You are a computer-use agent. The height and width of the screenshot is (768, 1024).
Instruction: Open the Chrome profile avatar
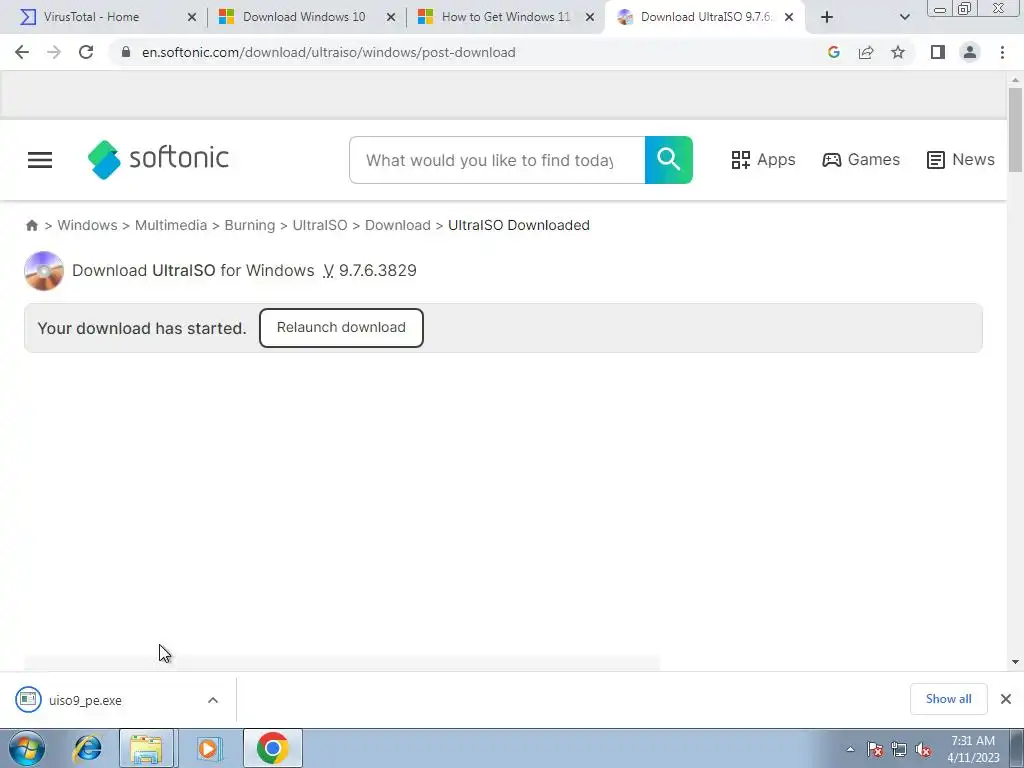tap(970, 52)
